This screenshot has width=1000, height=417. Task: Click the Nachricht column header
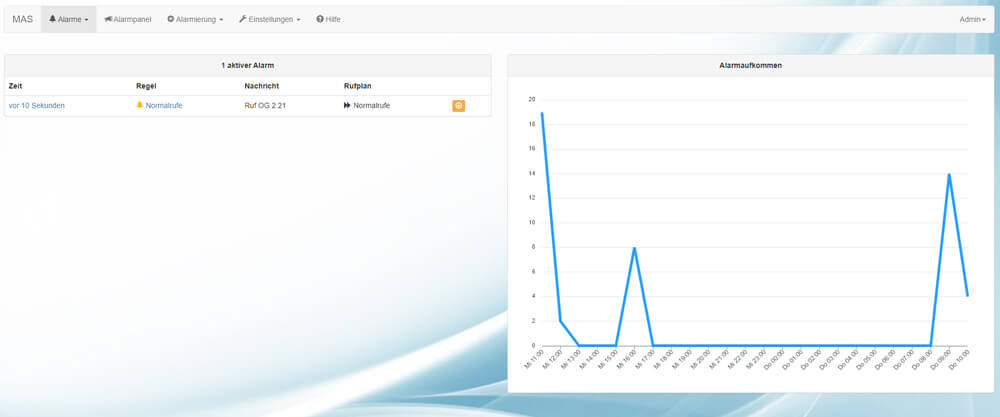coord(261,86)
